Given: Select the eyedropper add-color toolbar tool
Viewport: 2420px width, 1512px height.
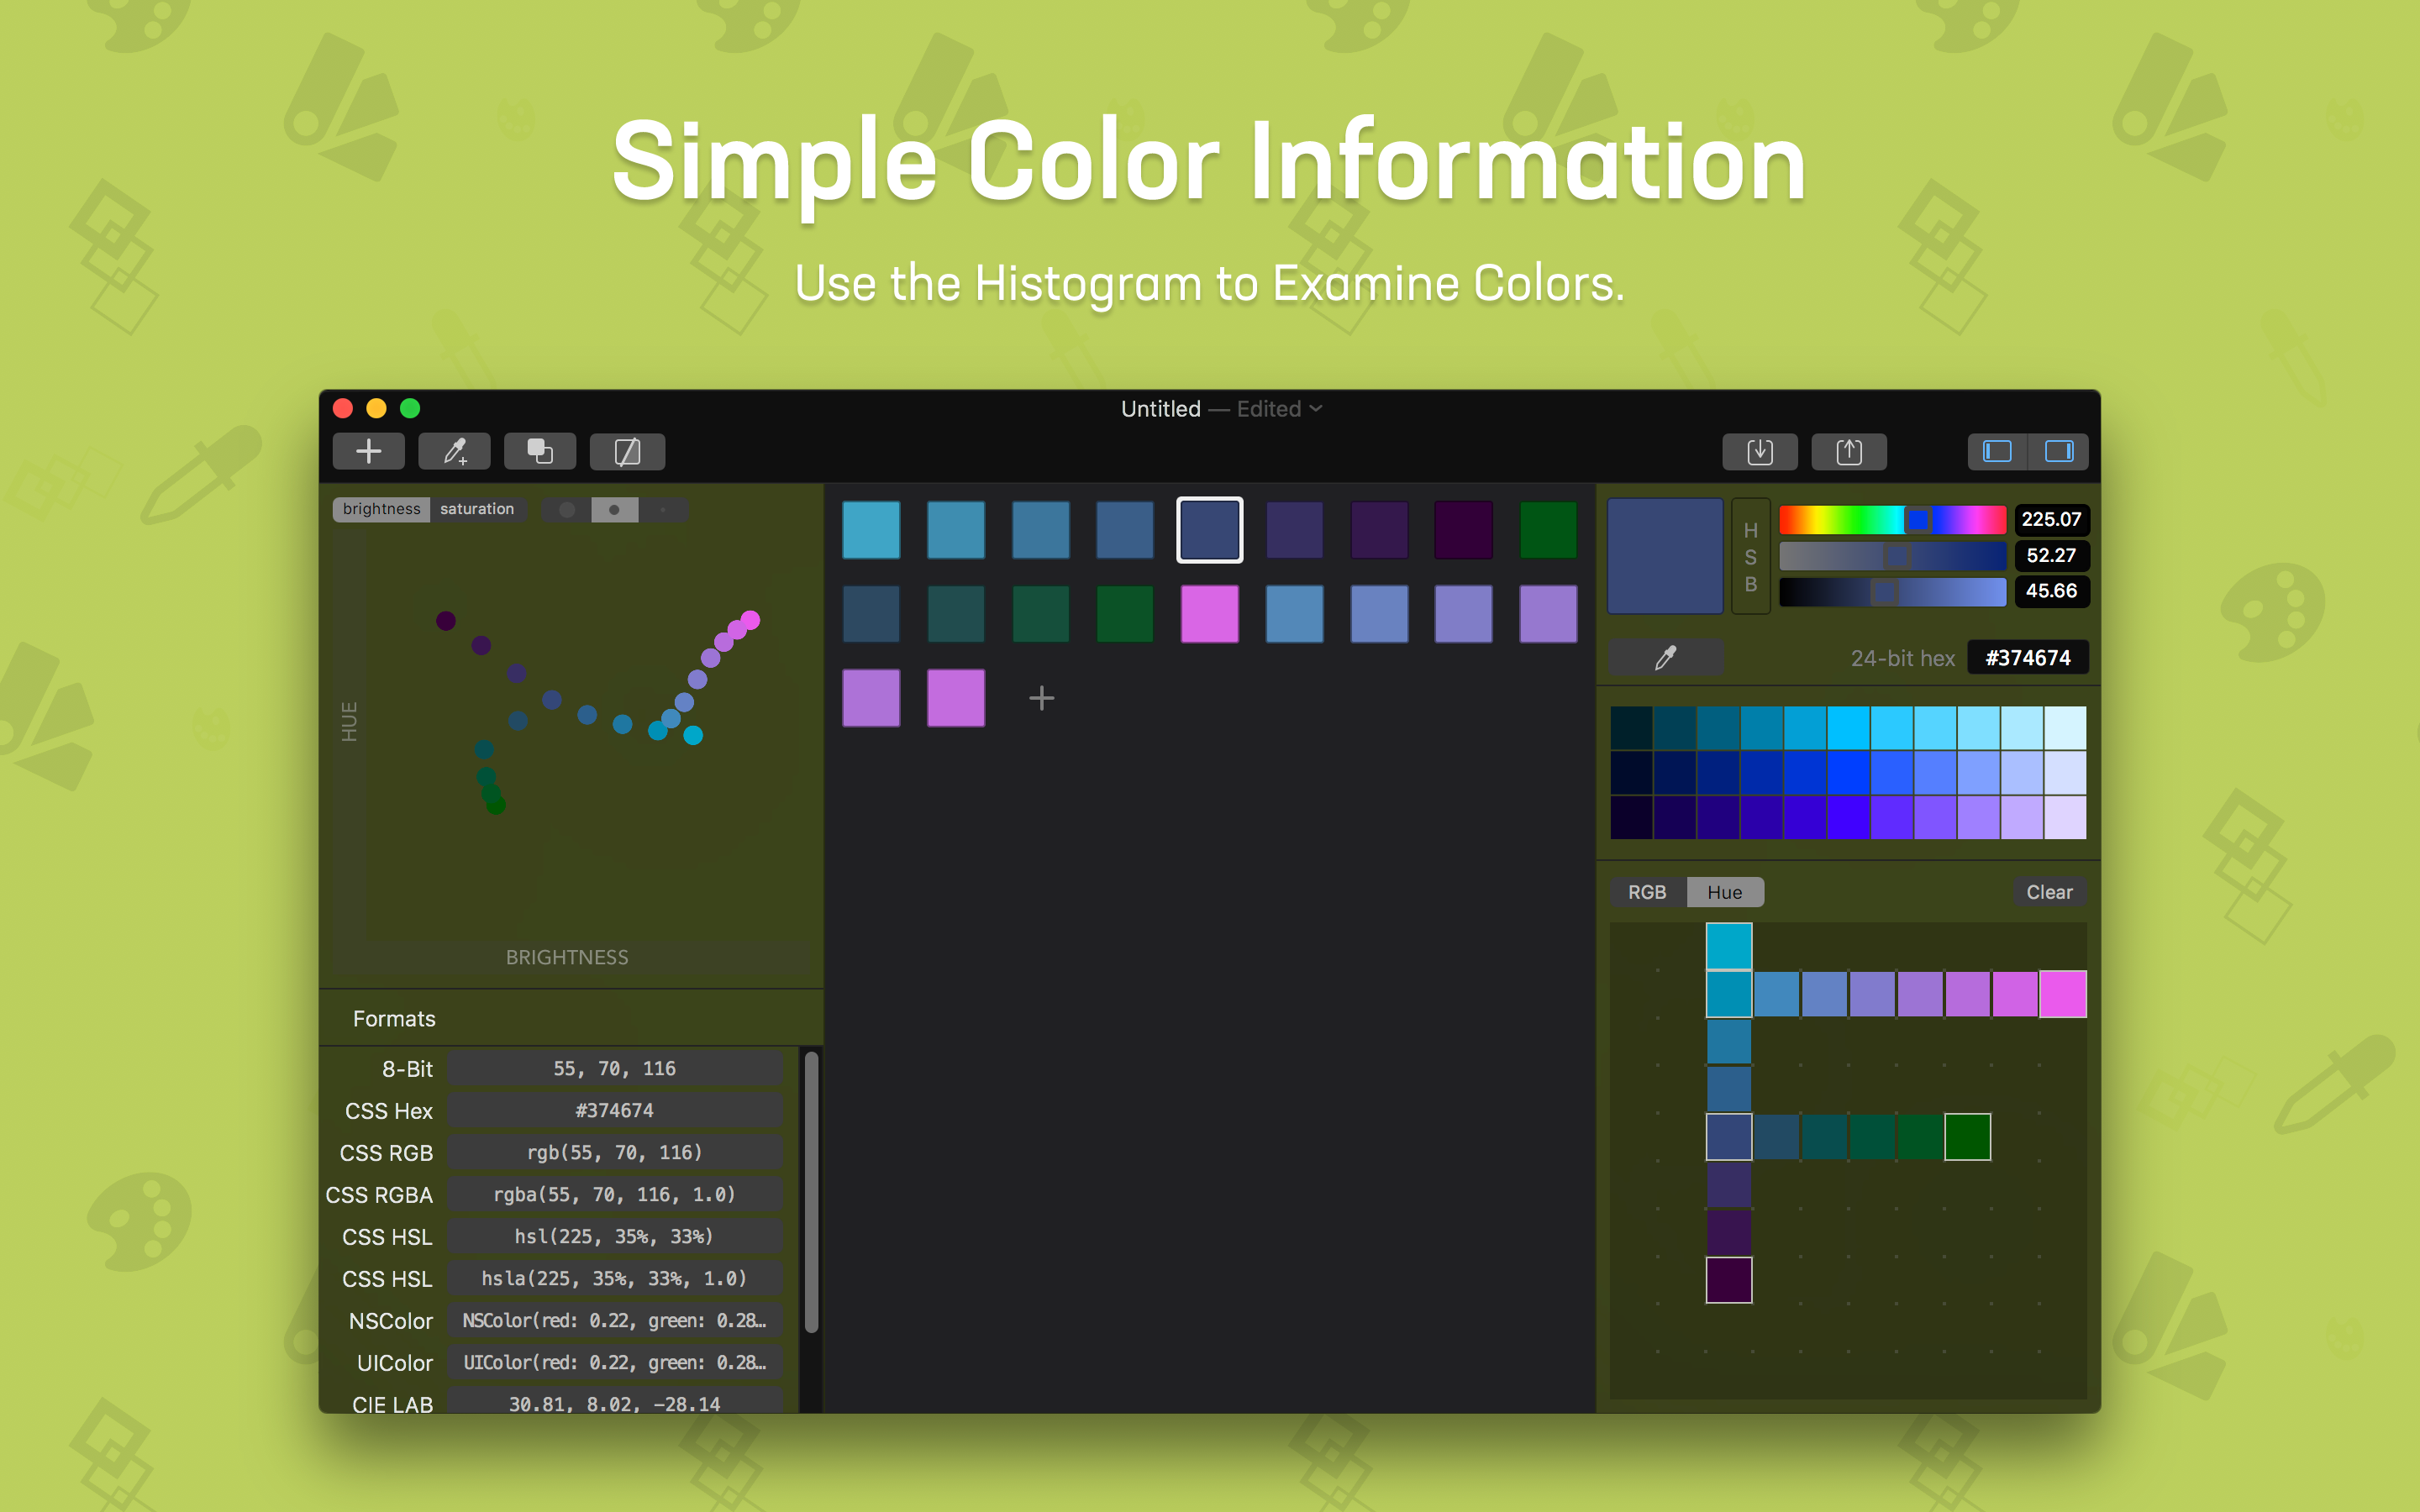Looking at the screenshot, I should (x=454, y=452).
